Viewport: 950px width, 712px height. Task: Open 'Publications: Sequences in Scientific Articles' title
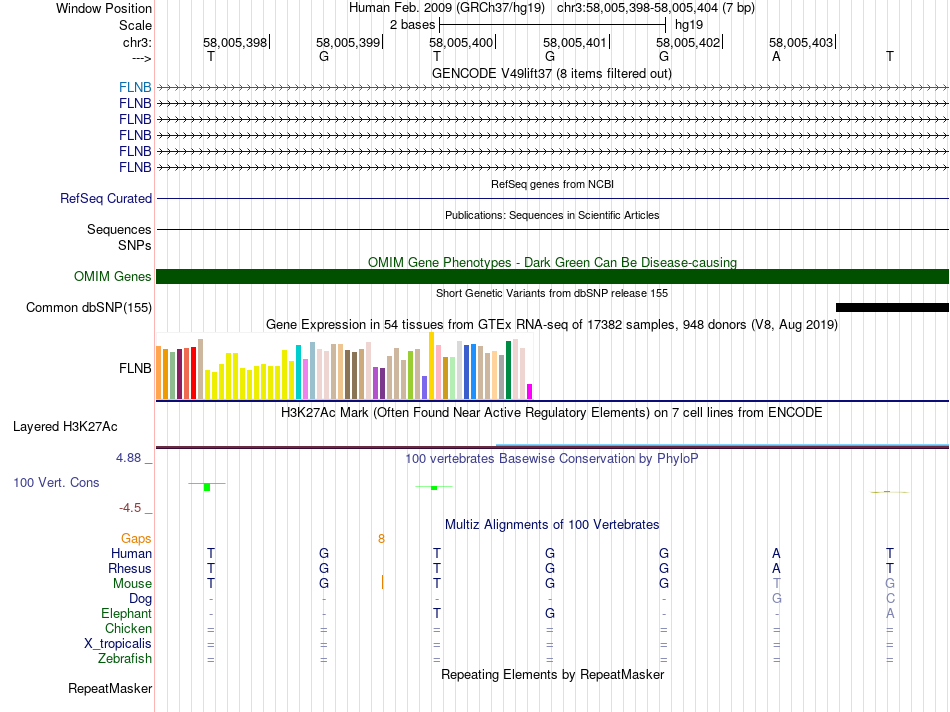pyautogui.click(x=552, y=215)
